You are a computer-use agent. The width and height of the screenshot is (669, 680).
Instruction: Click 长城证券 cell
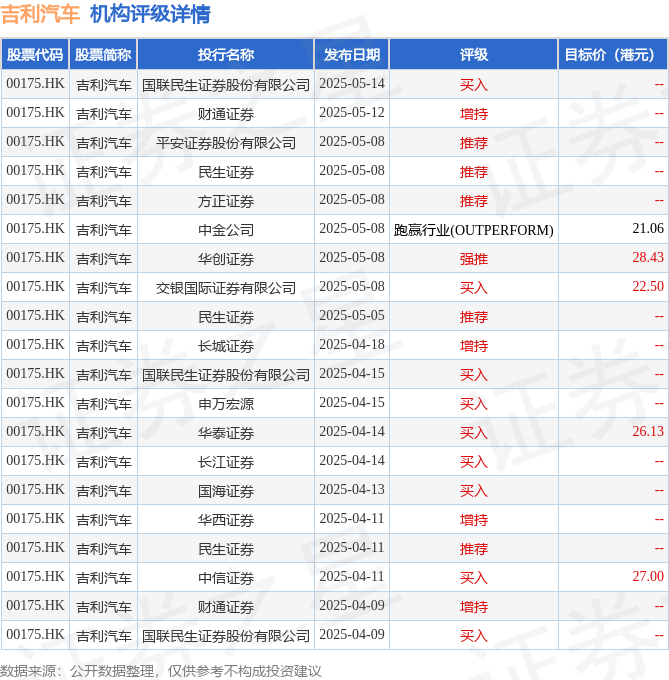click(x=226, y=346)
